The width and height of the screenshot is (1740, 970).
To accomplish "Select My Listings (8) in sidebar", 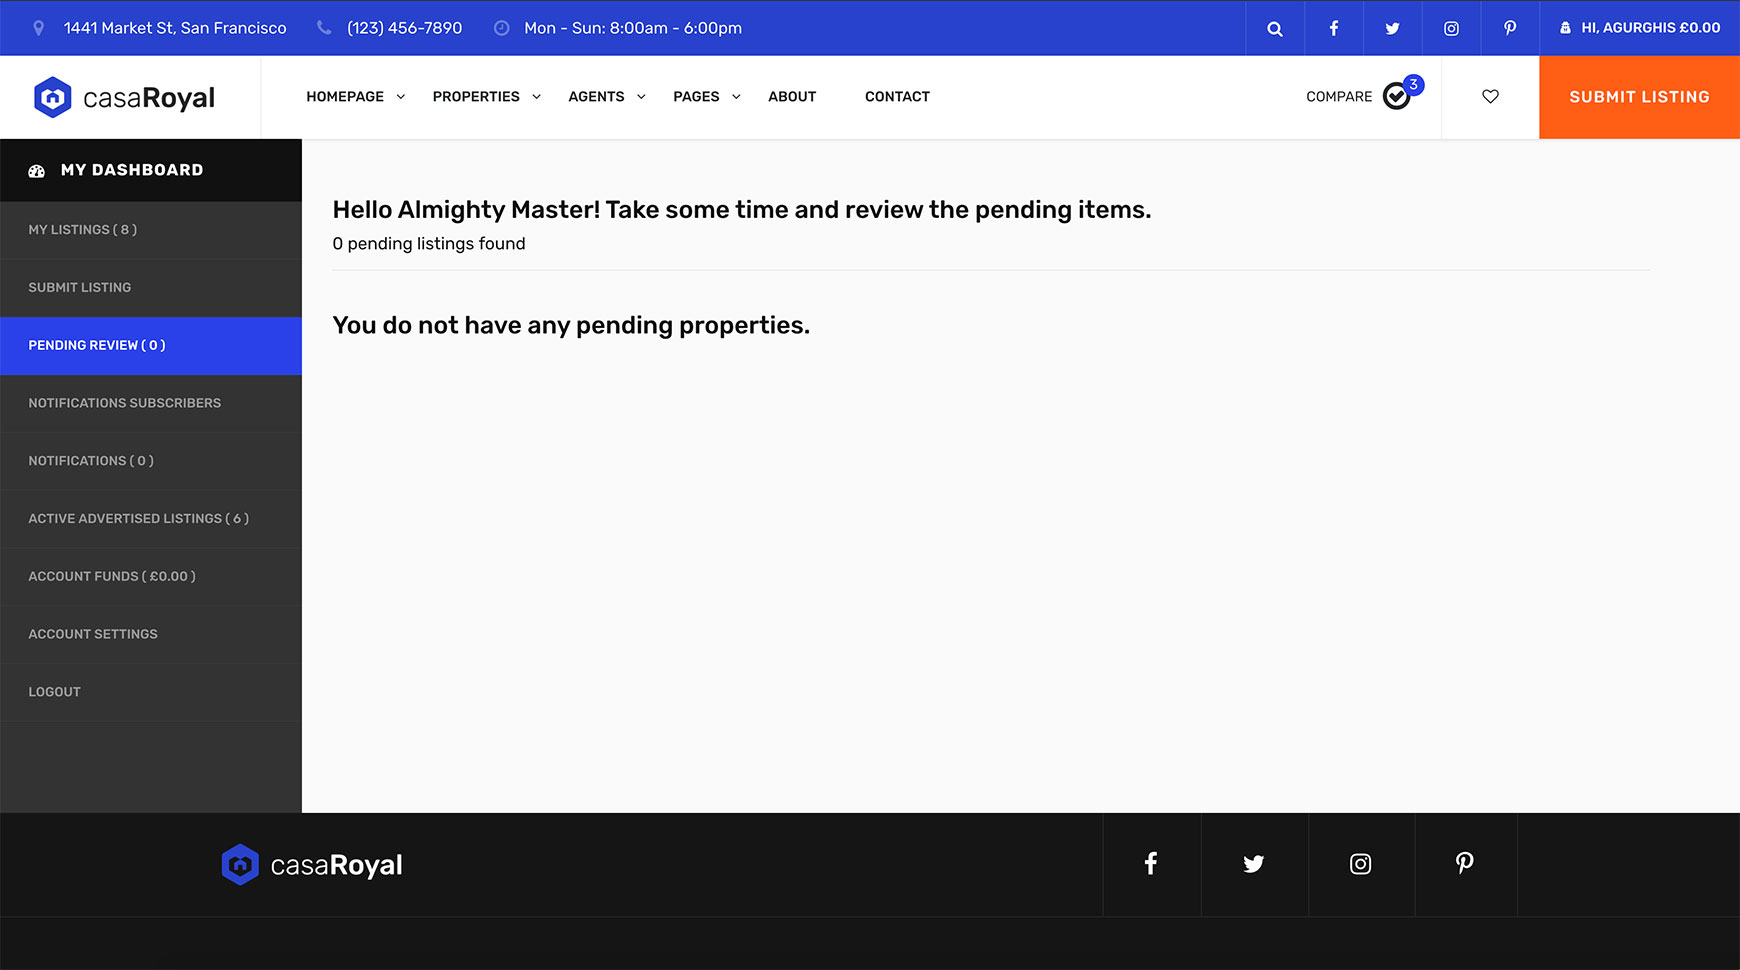I will pyautogui.click(x=151, y=230).
